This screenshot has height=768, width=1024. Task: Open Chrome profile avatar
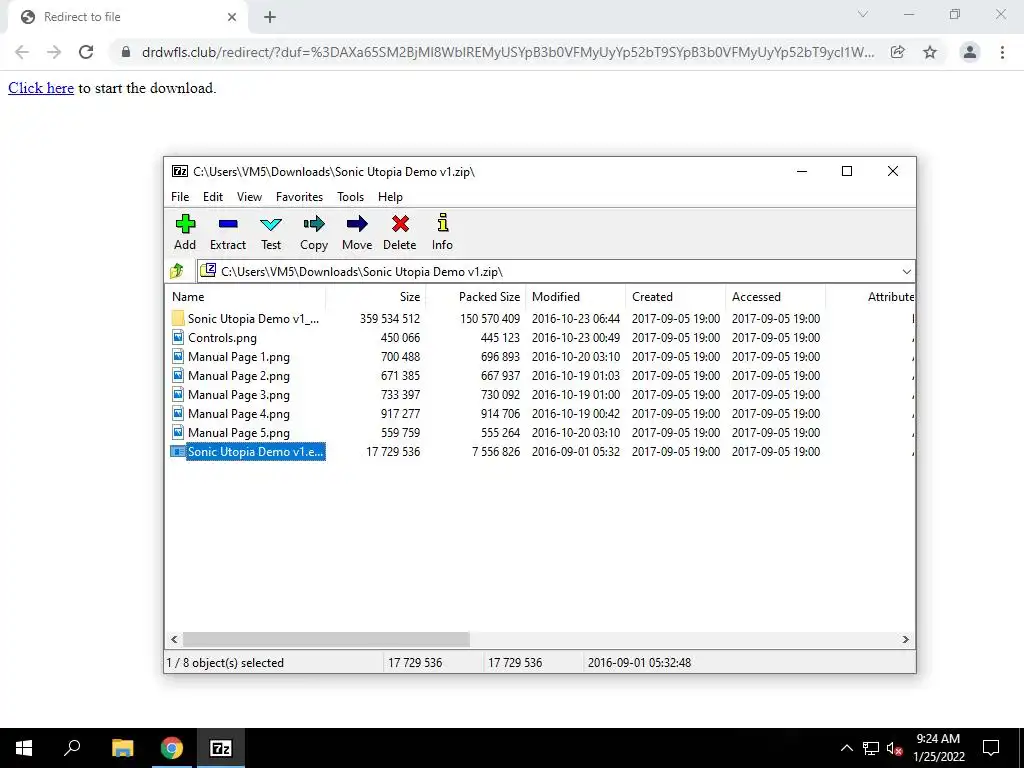[x=970, y=52]
